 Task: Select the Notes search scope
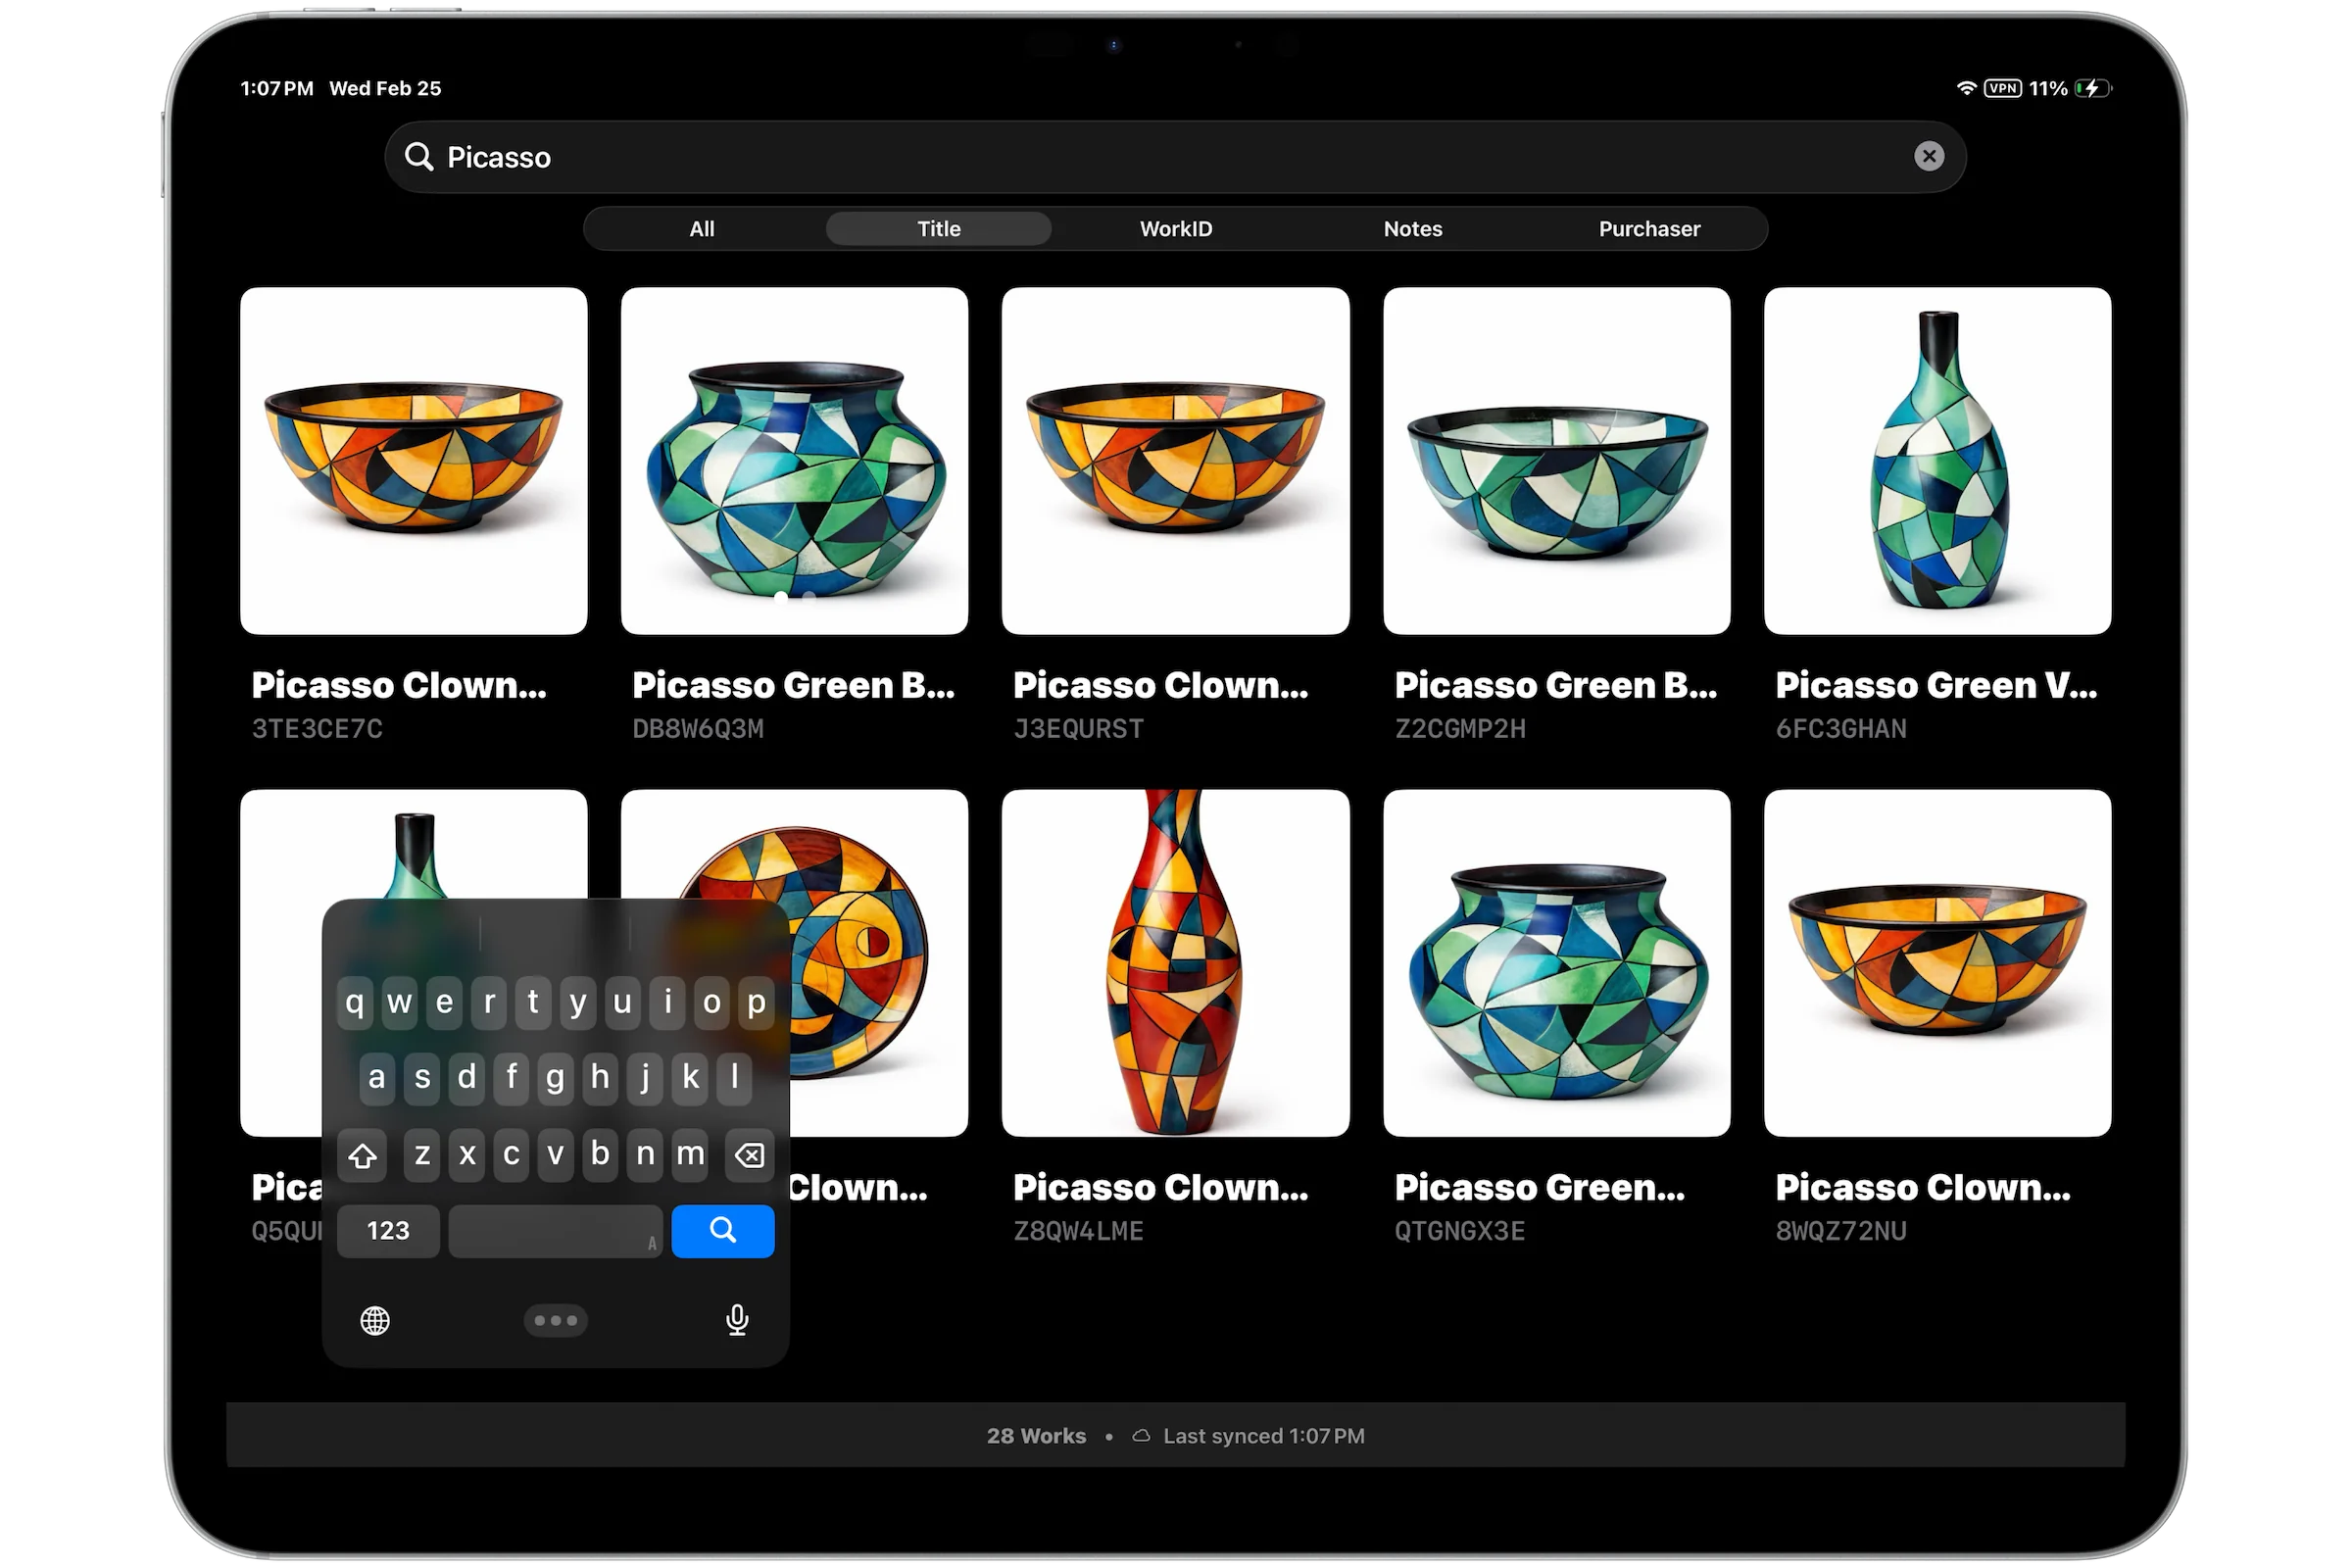pos(1413,229)
